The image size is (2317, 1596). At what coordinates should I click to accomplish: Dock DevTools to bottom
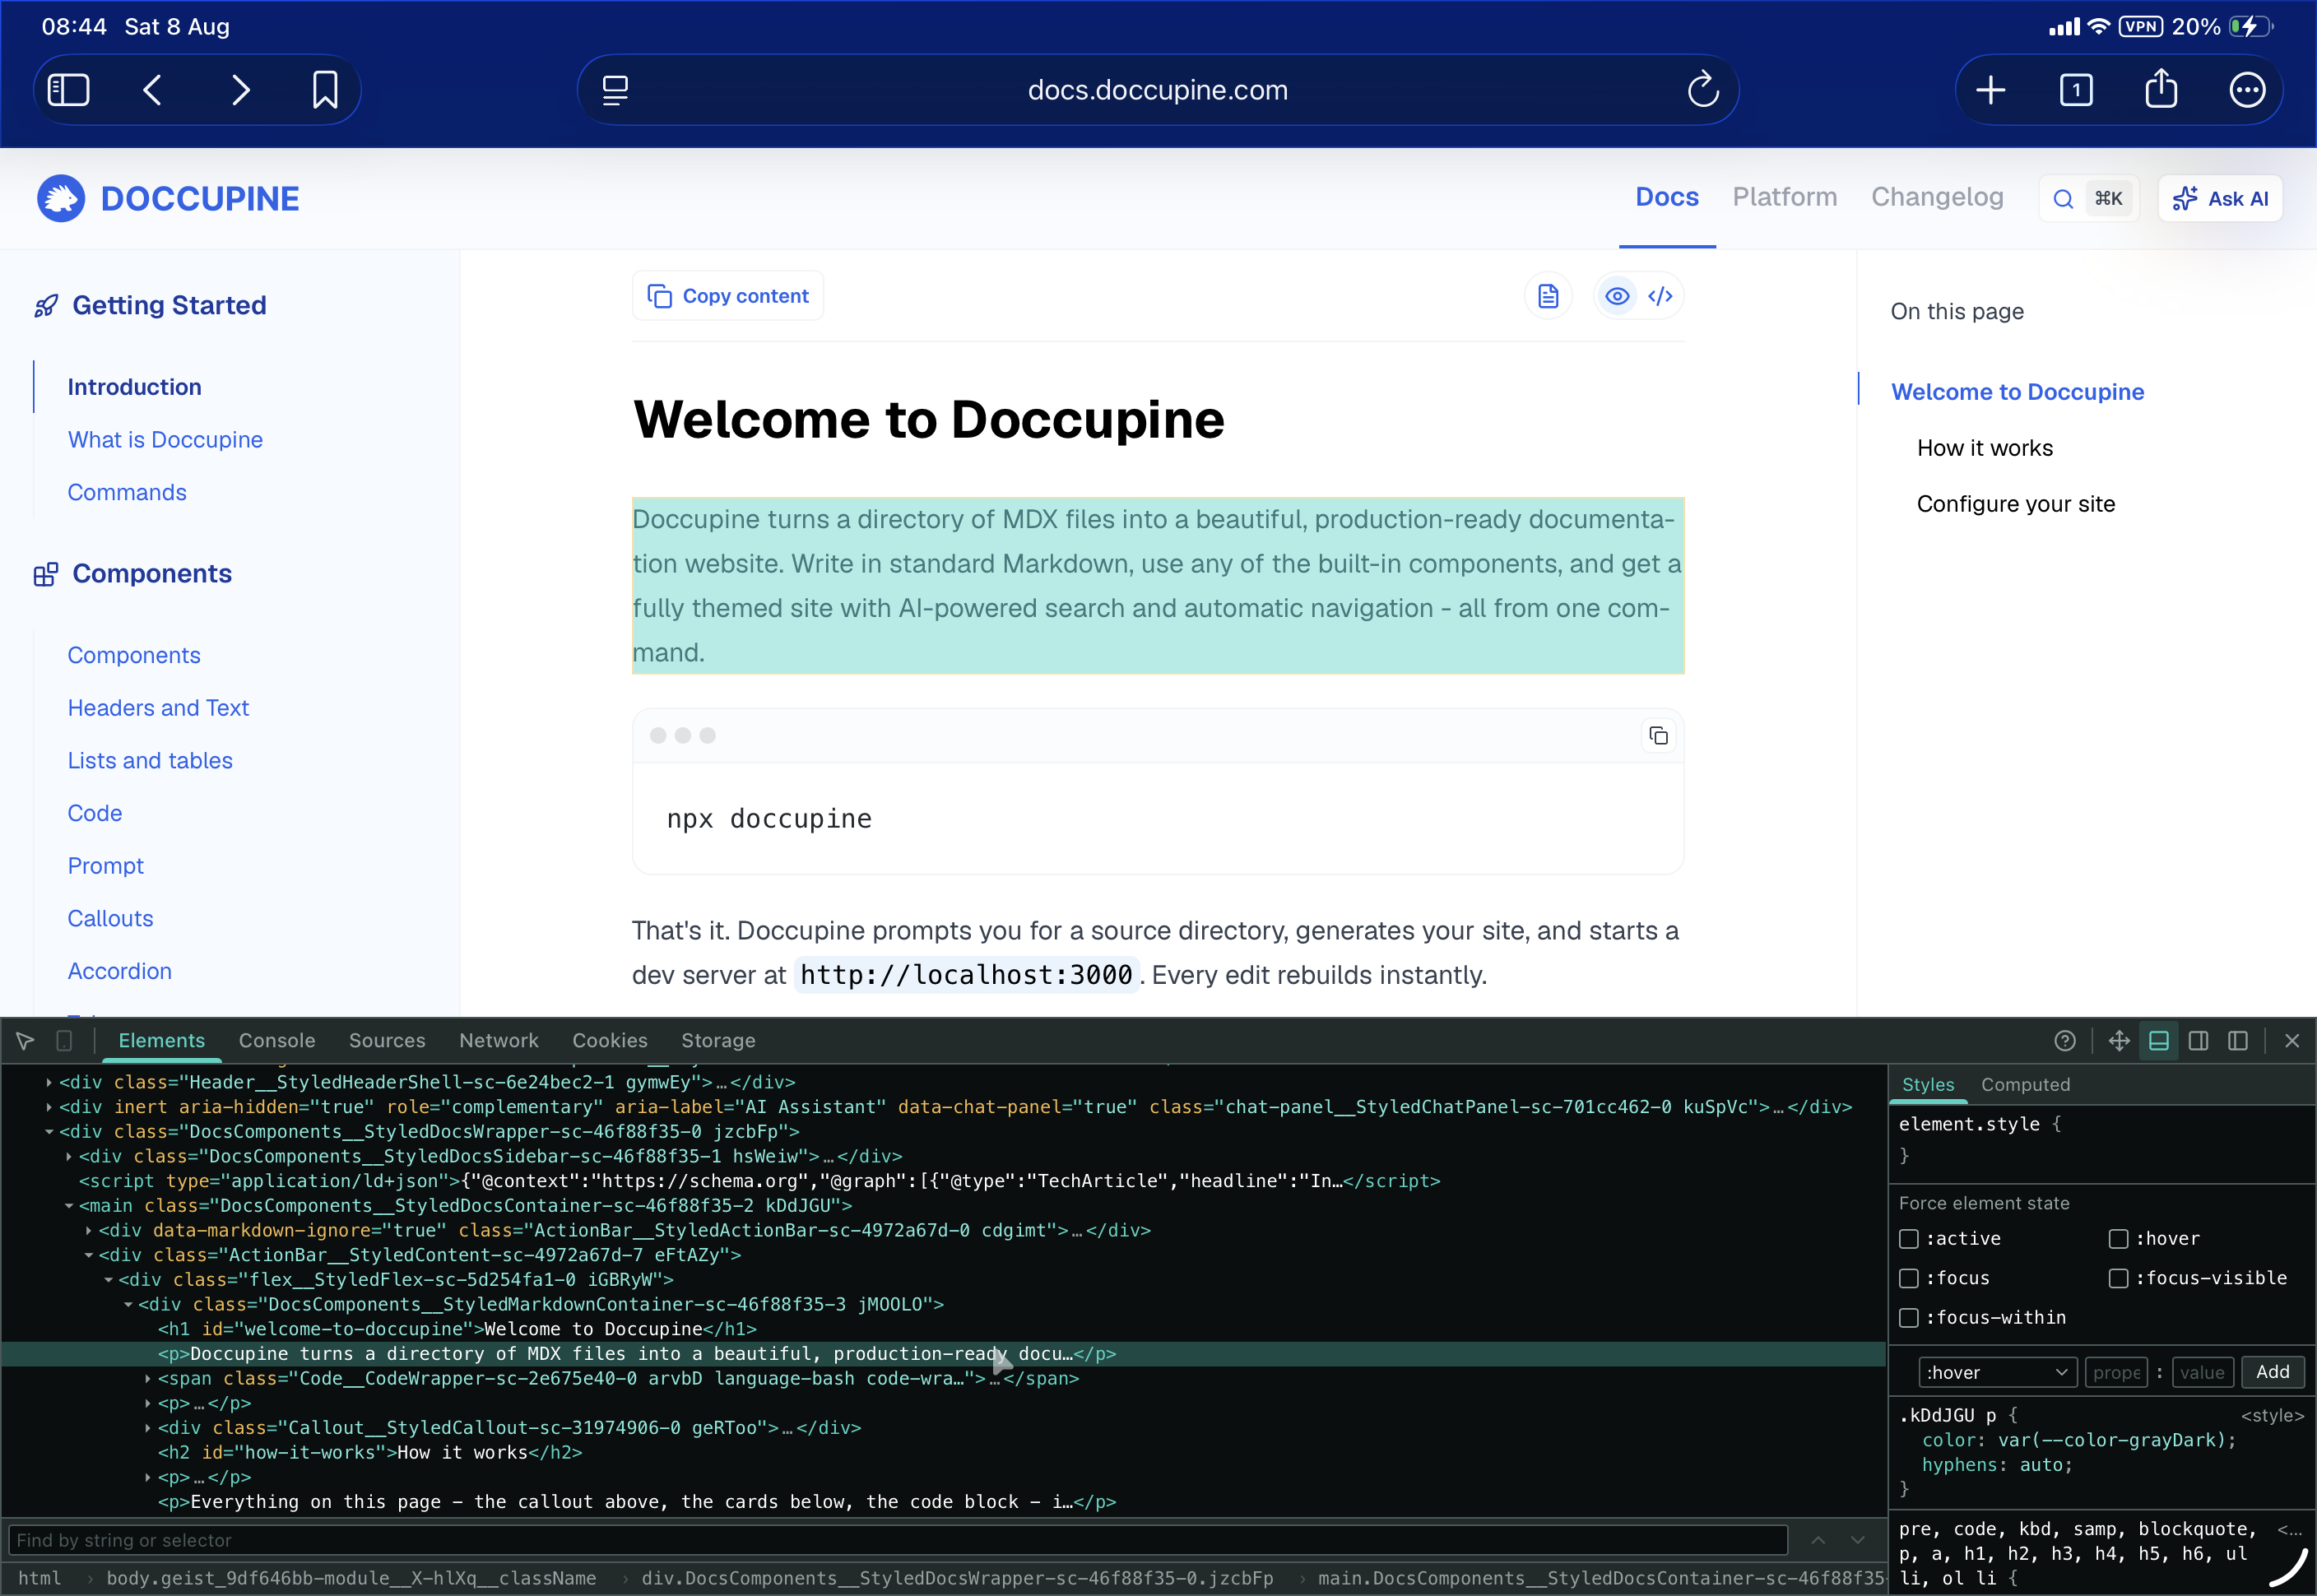coord(2159,1041)
